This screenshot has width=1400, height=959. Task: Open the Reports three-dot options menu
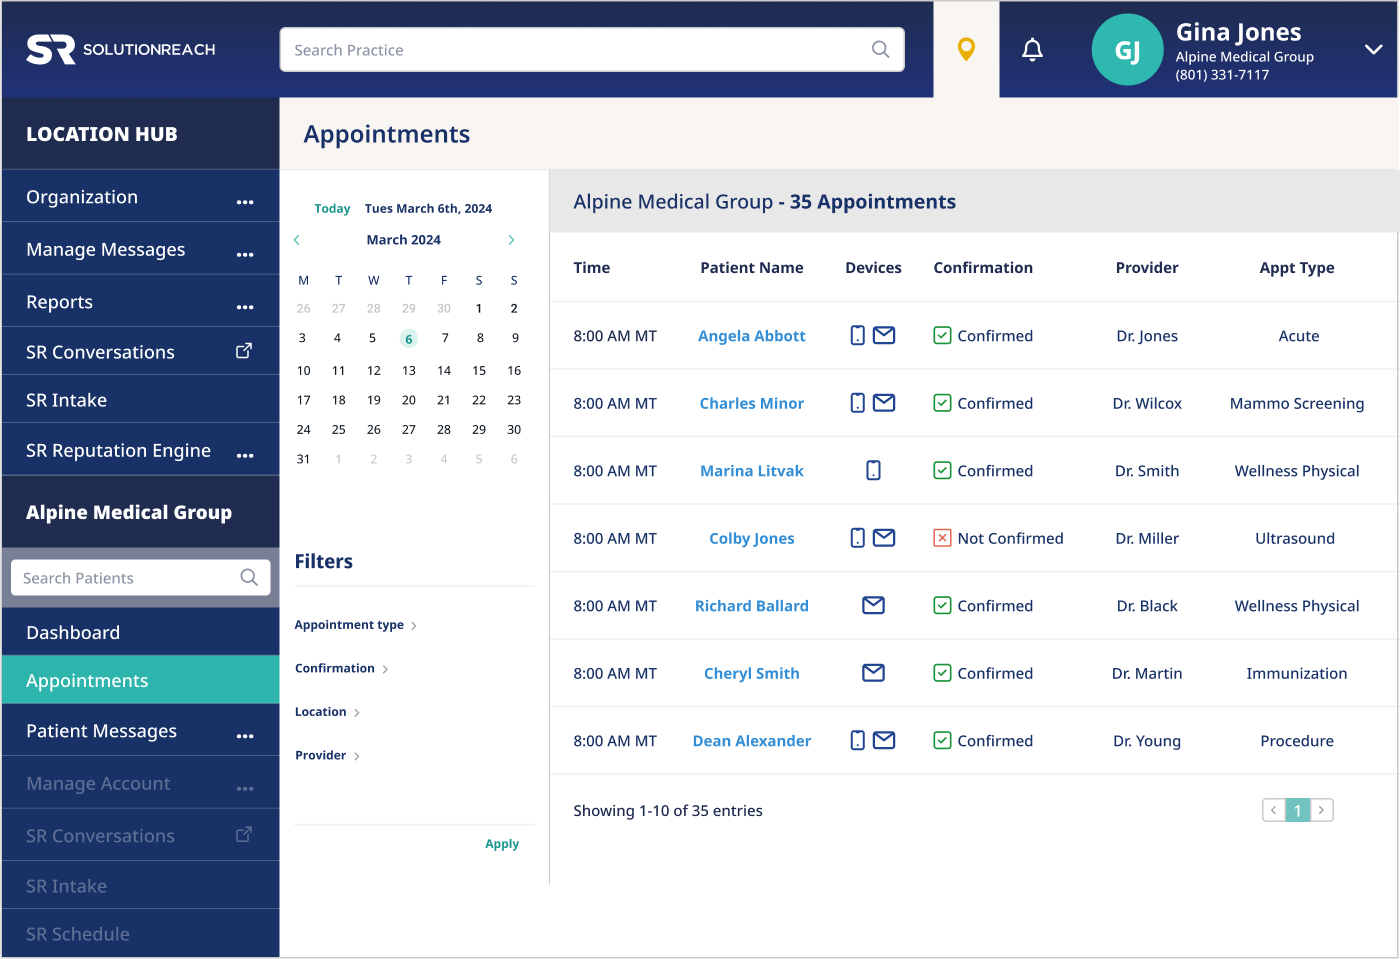click(x=245, y=307)
